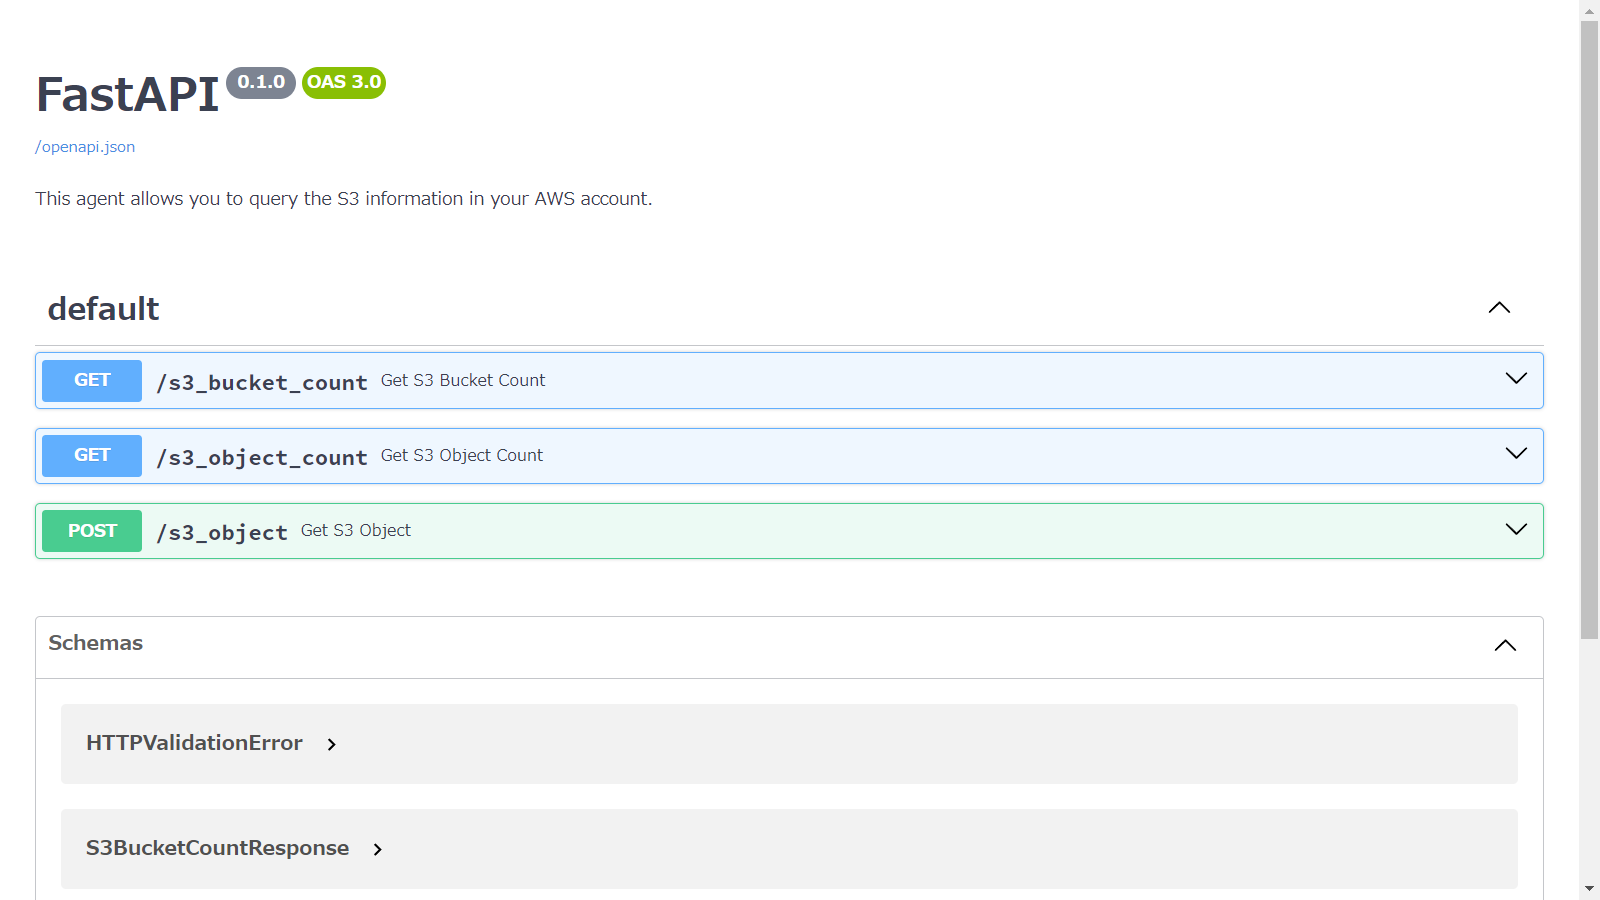The width and height of the screenshot is (1600, 900).
Task: Expand the /s3_bucket_count endpoint arrow
Action: click(x=1516, y=379)
